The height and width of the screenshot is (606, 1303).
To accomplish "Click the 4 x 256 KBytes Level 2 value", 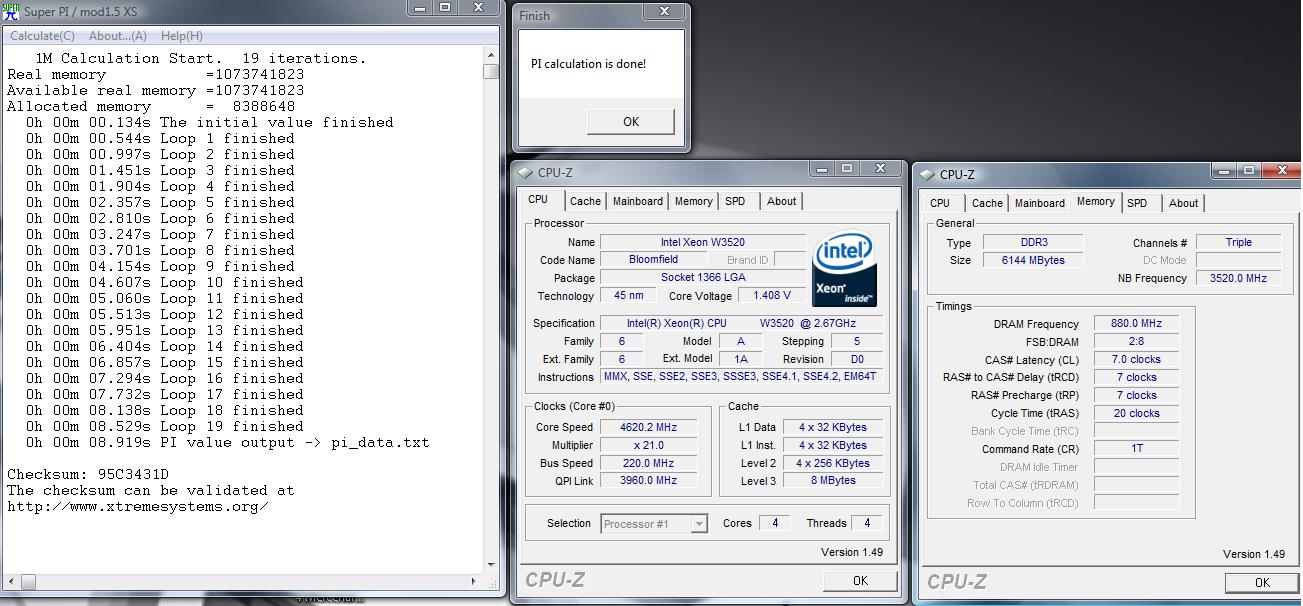I will [832, 463].
